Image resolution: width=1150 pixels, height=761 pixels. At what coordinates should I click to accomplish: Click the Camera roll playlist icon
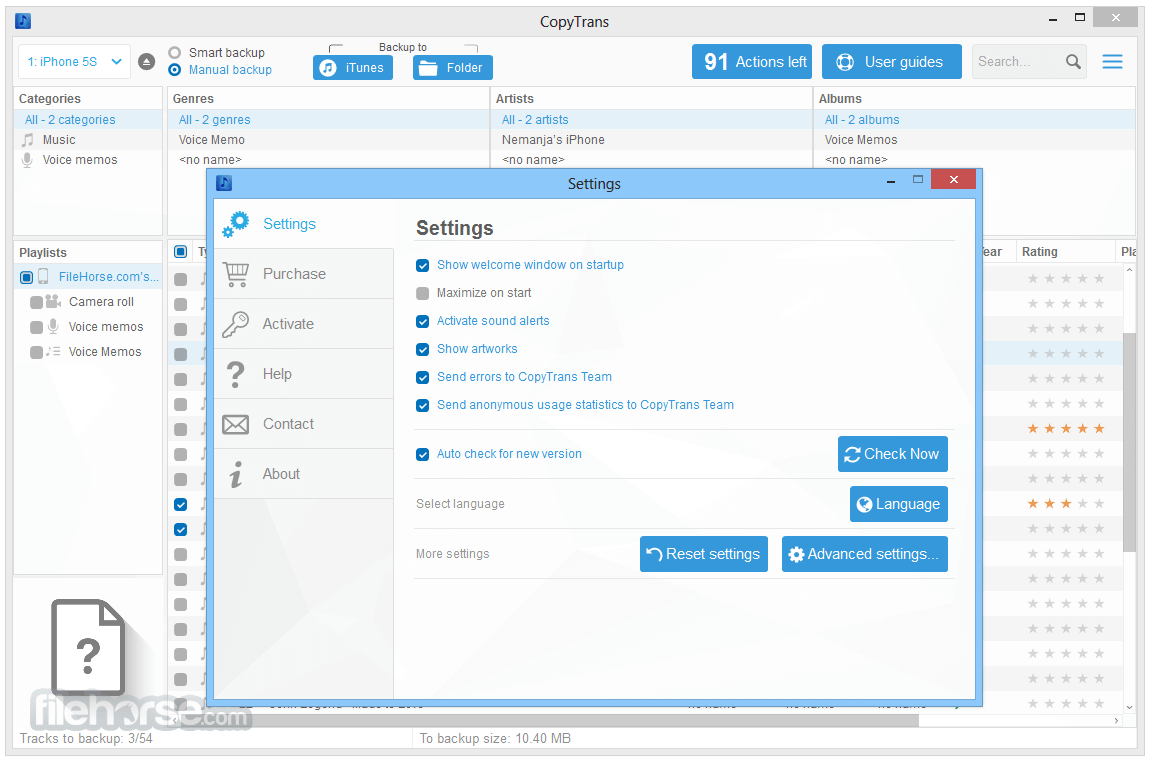click(53, 301)
